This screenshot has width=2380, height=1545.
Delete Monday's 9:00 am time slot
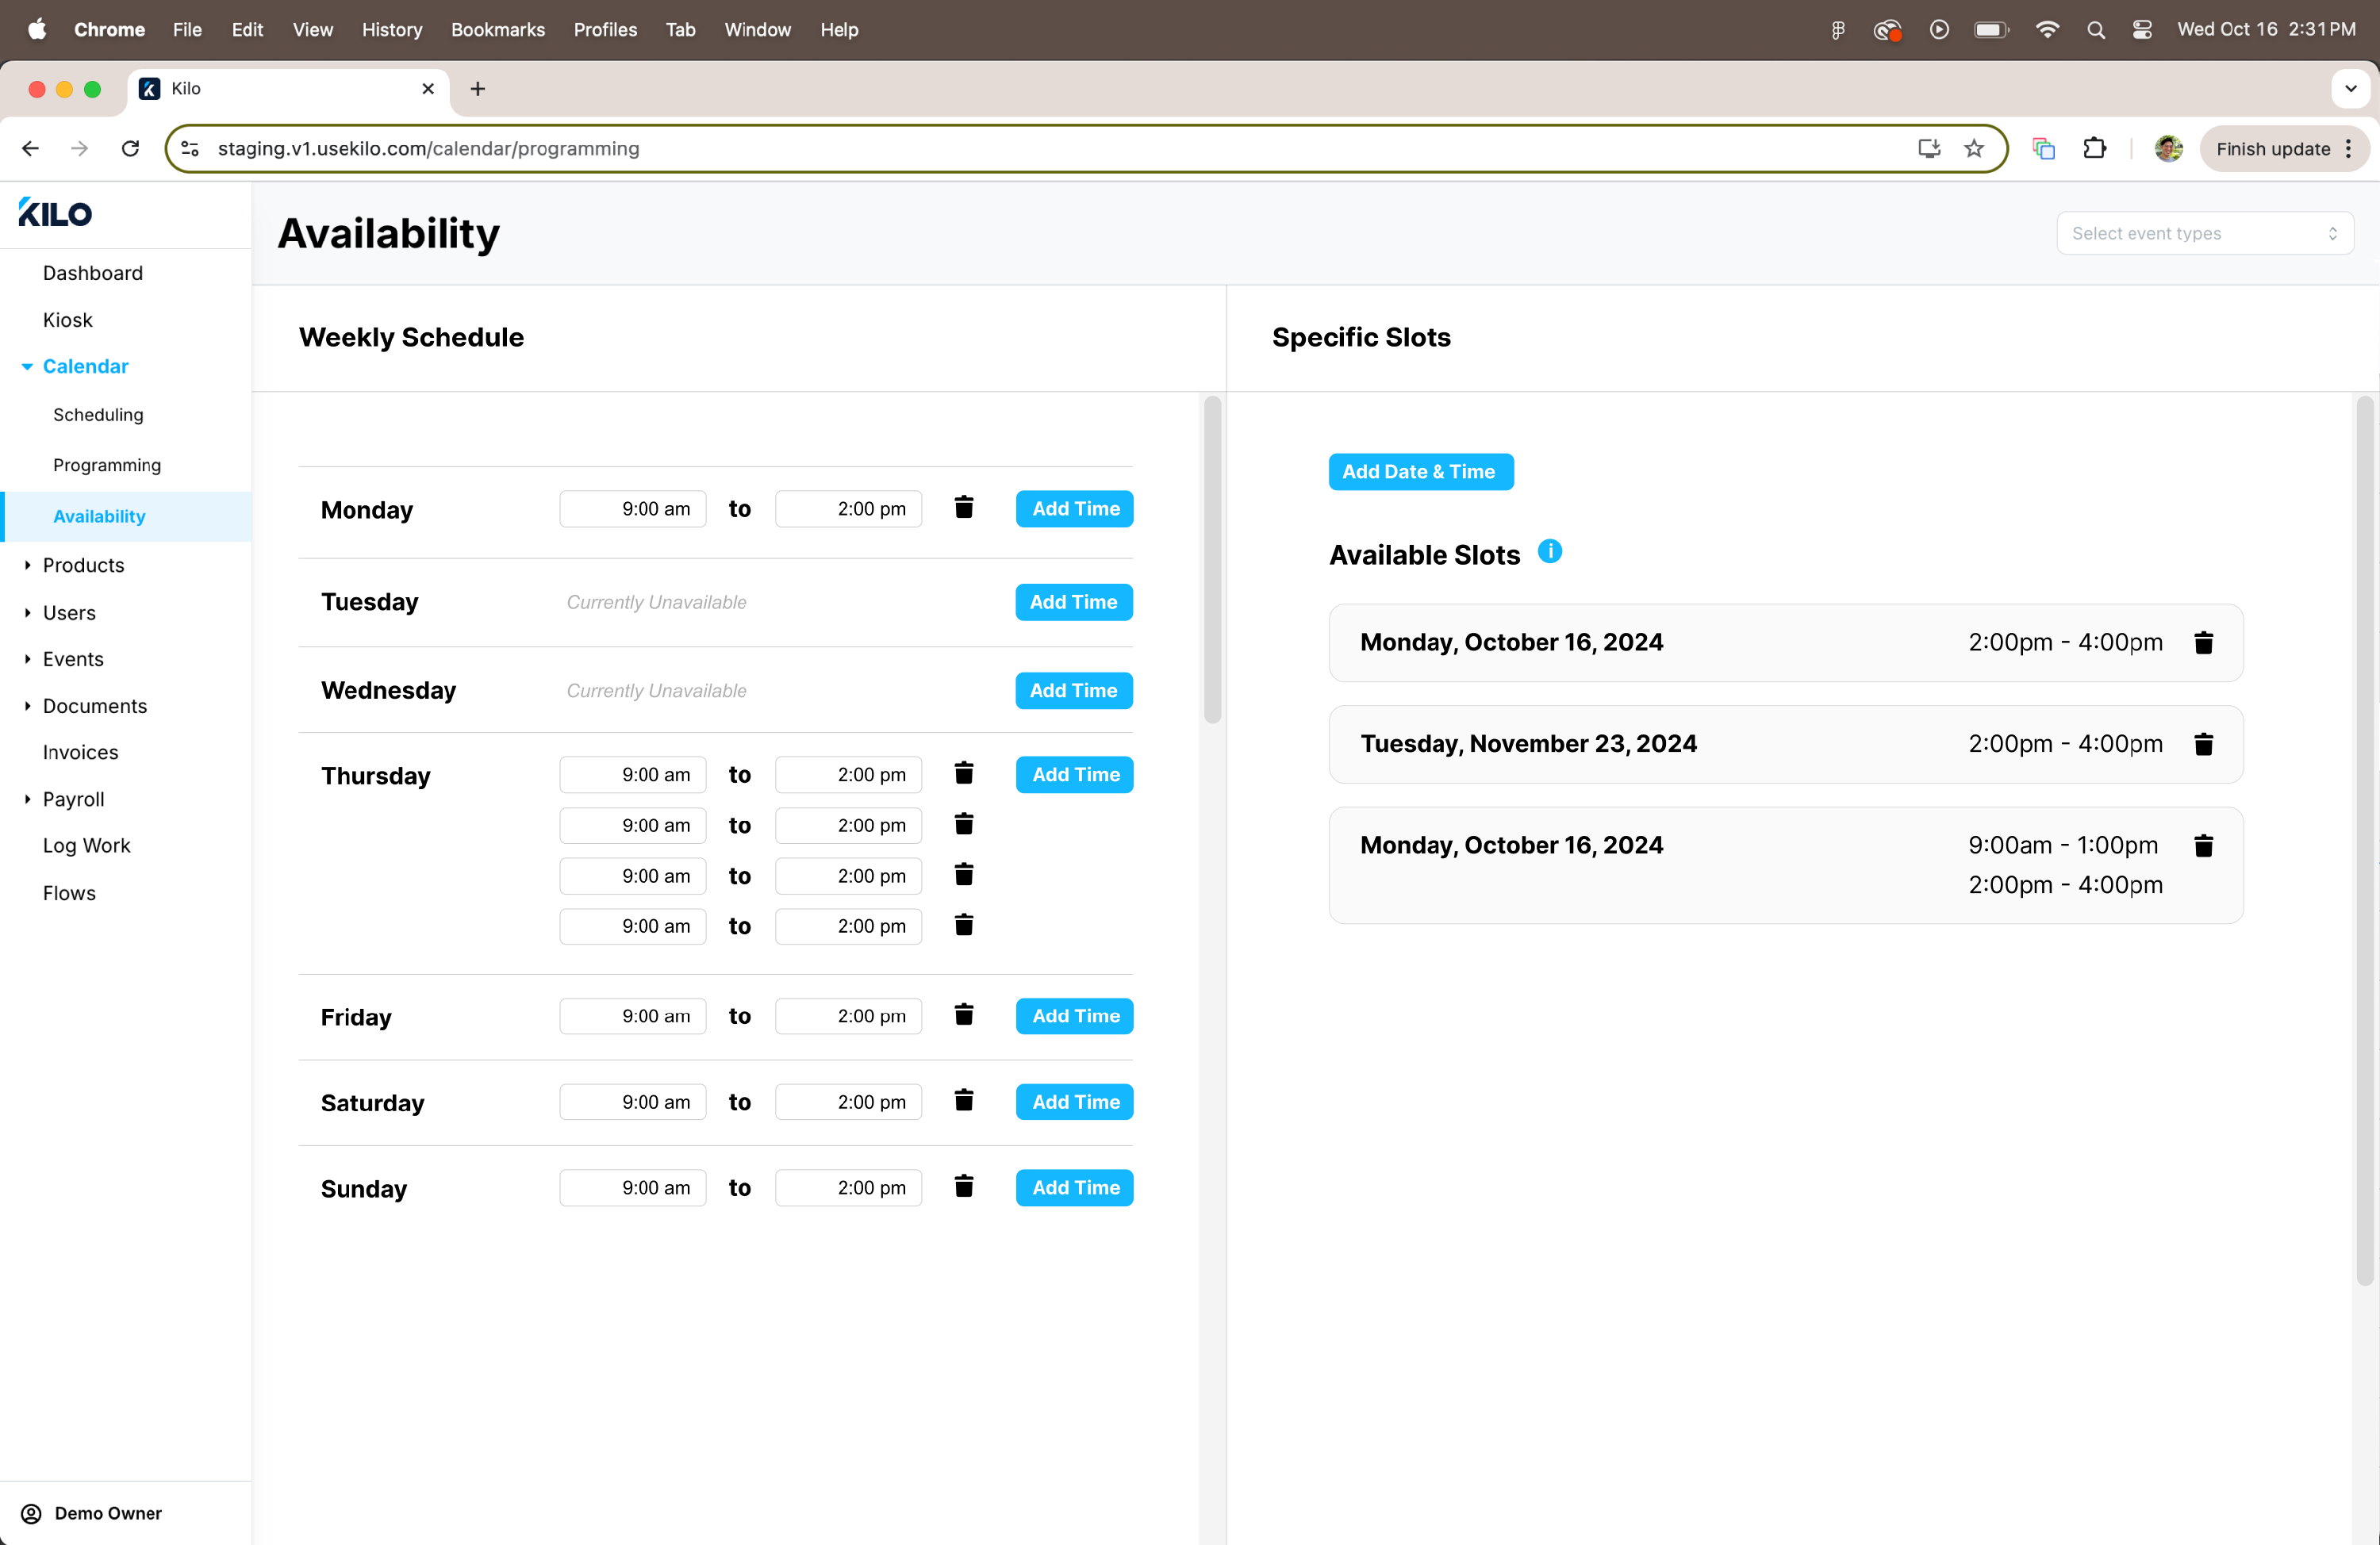pyautogui.click(x=963, y=508)
